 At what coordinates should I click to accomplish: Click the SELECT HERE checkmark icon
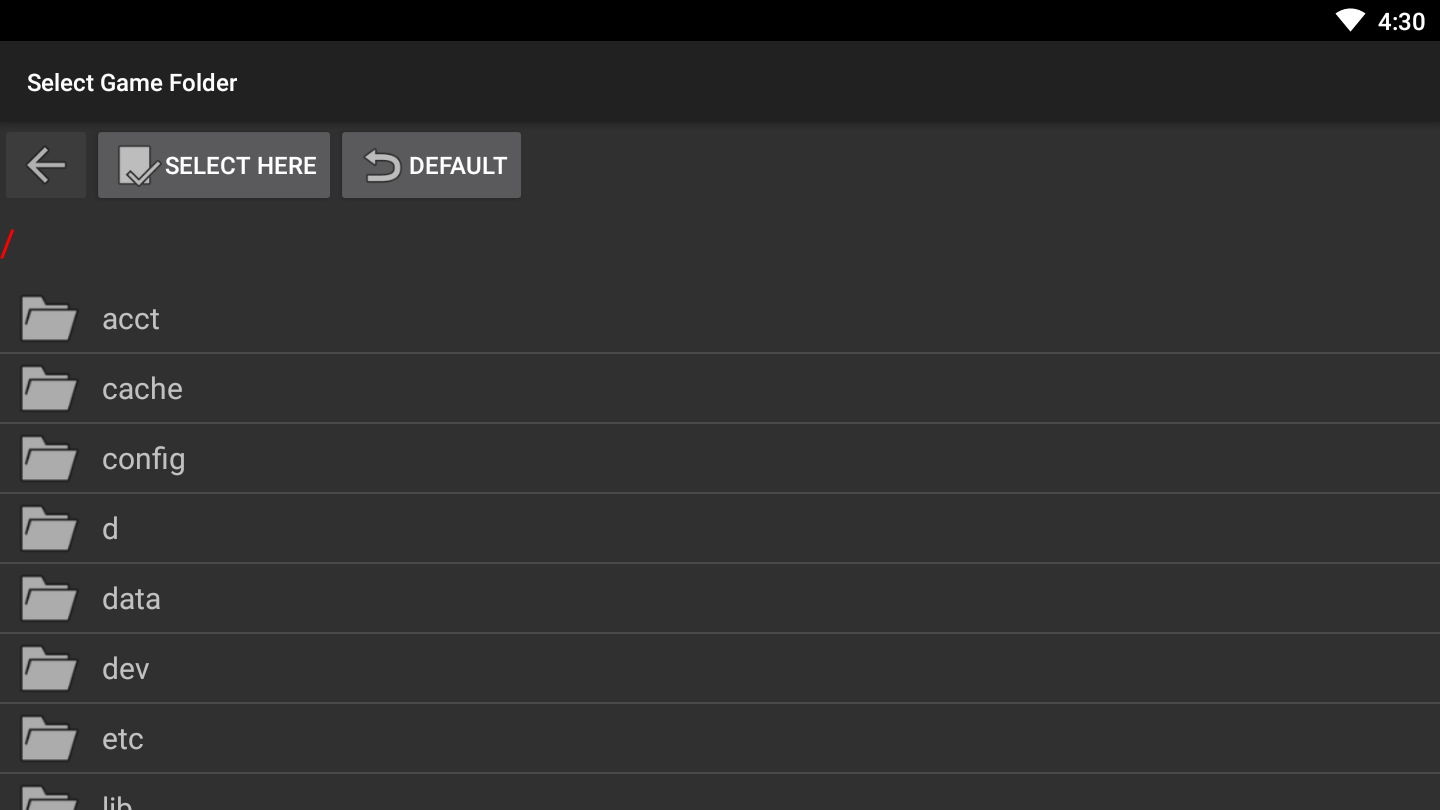pos(138,166)
